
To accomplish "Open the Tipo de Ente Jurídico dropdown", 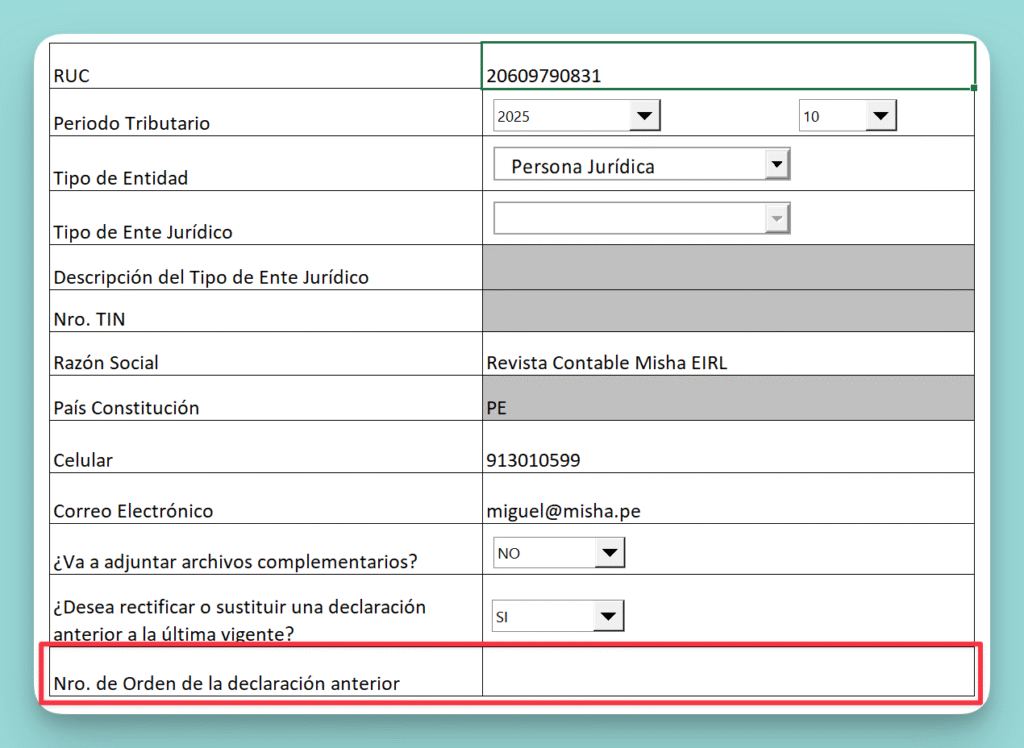I will tap(776, 218).
